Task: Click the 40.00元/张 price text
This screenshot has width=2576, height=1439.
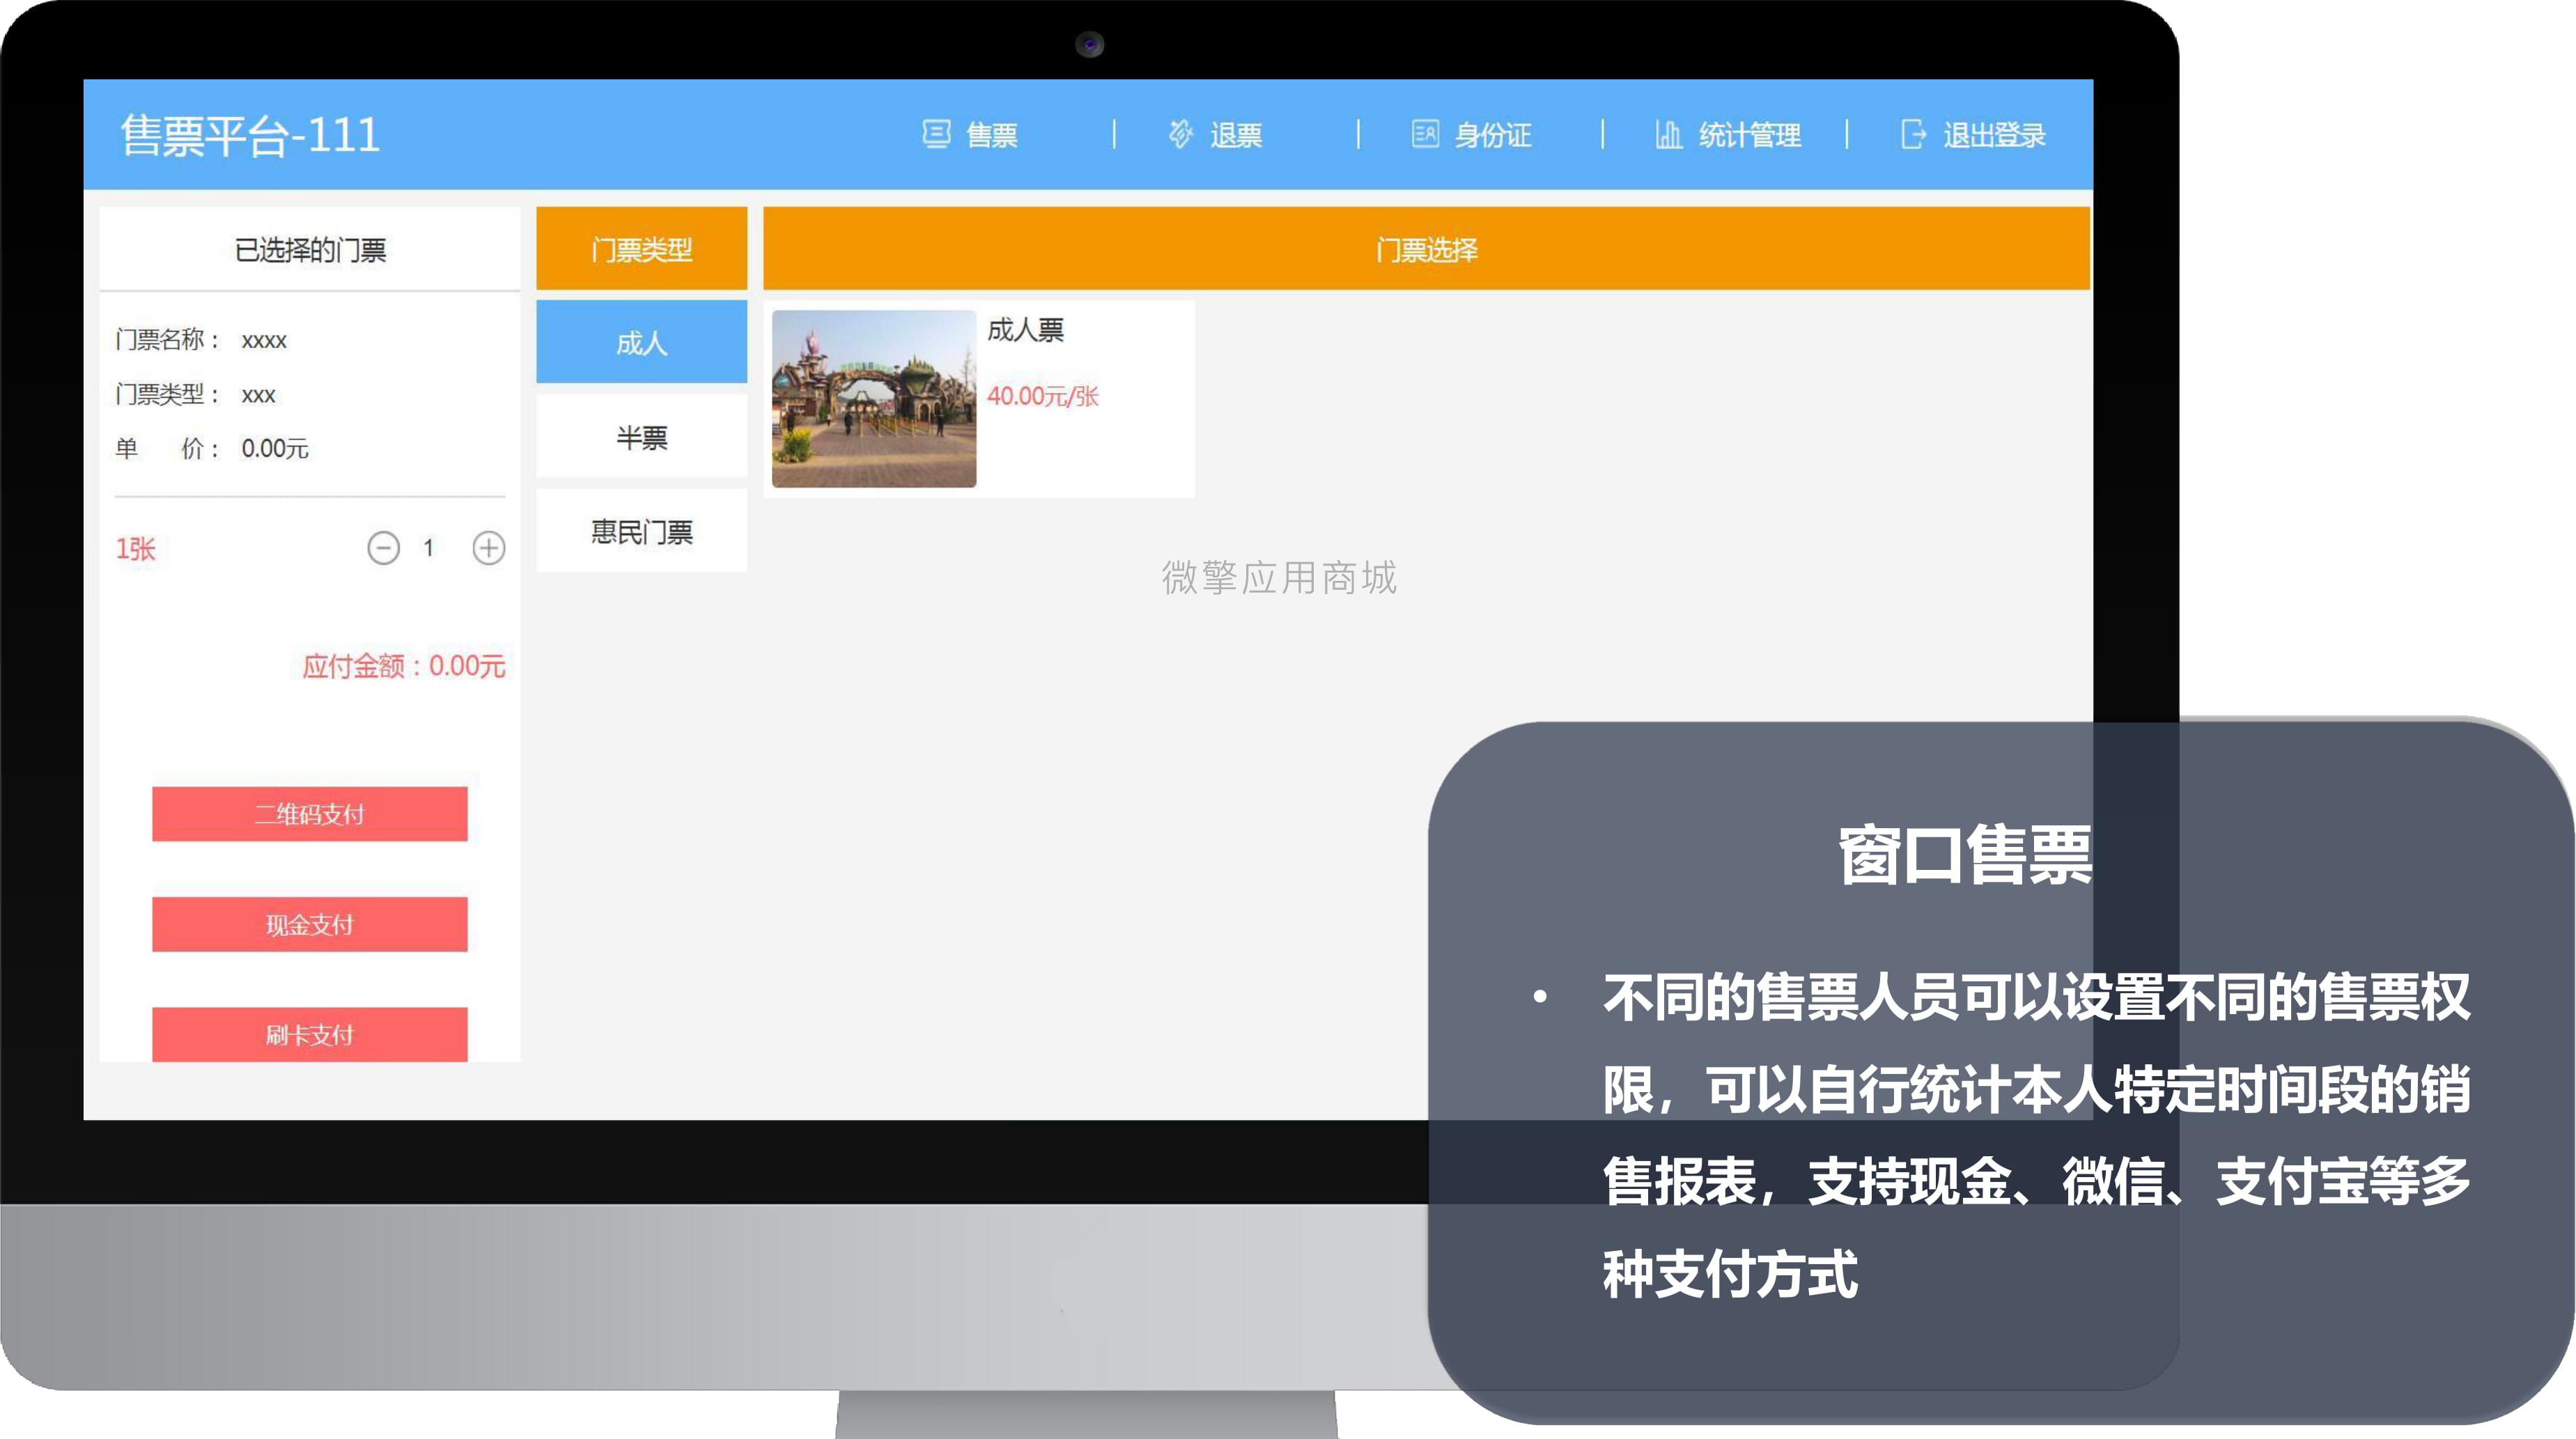Action: (1043, 396)
